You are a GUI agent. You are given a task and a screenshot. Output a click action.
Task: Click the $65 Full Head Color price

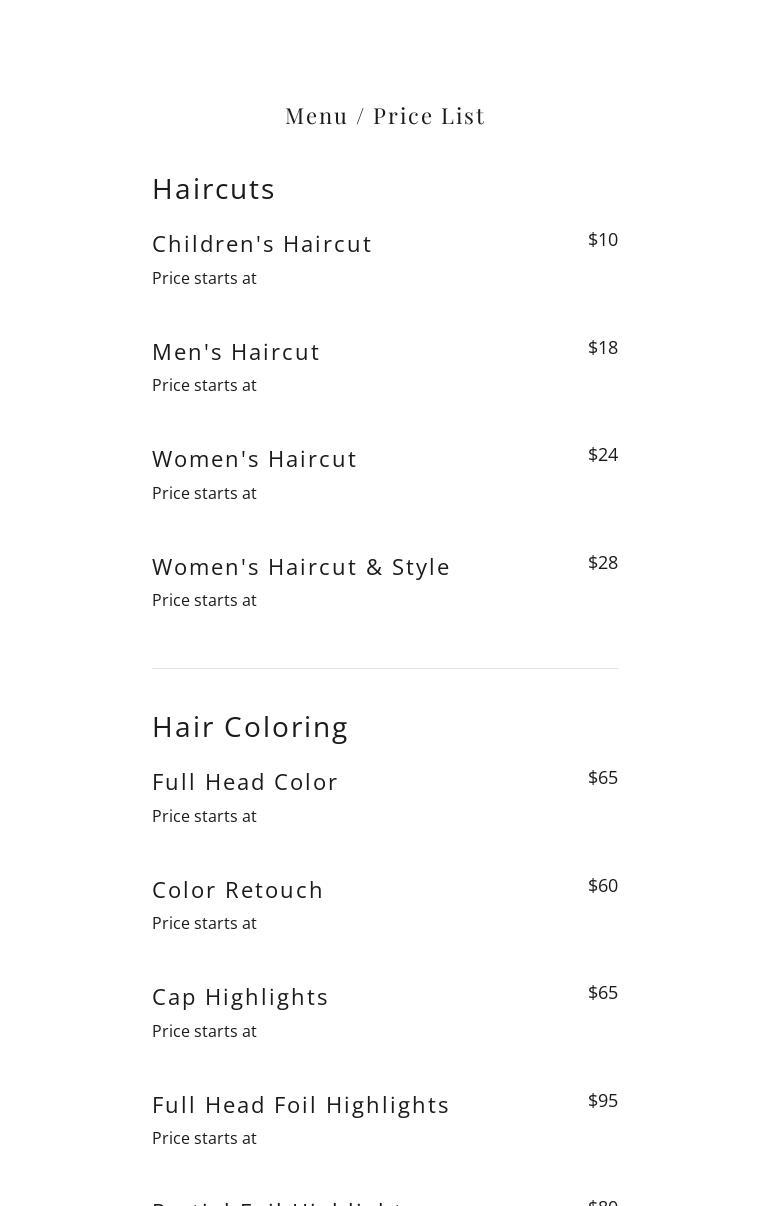[603, 778]
